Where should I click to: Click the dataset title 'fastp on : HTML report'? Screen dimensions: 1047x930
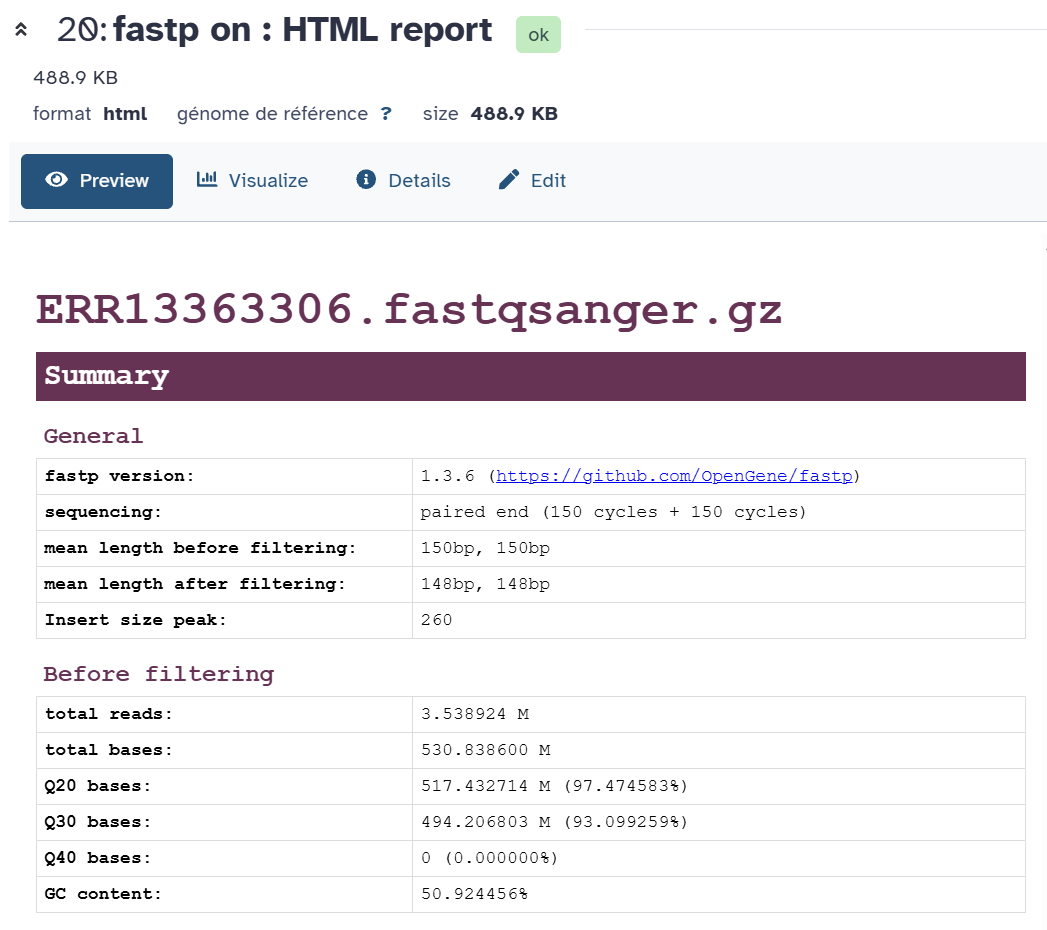[x=302, y=30]
